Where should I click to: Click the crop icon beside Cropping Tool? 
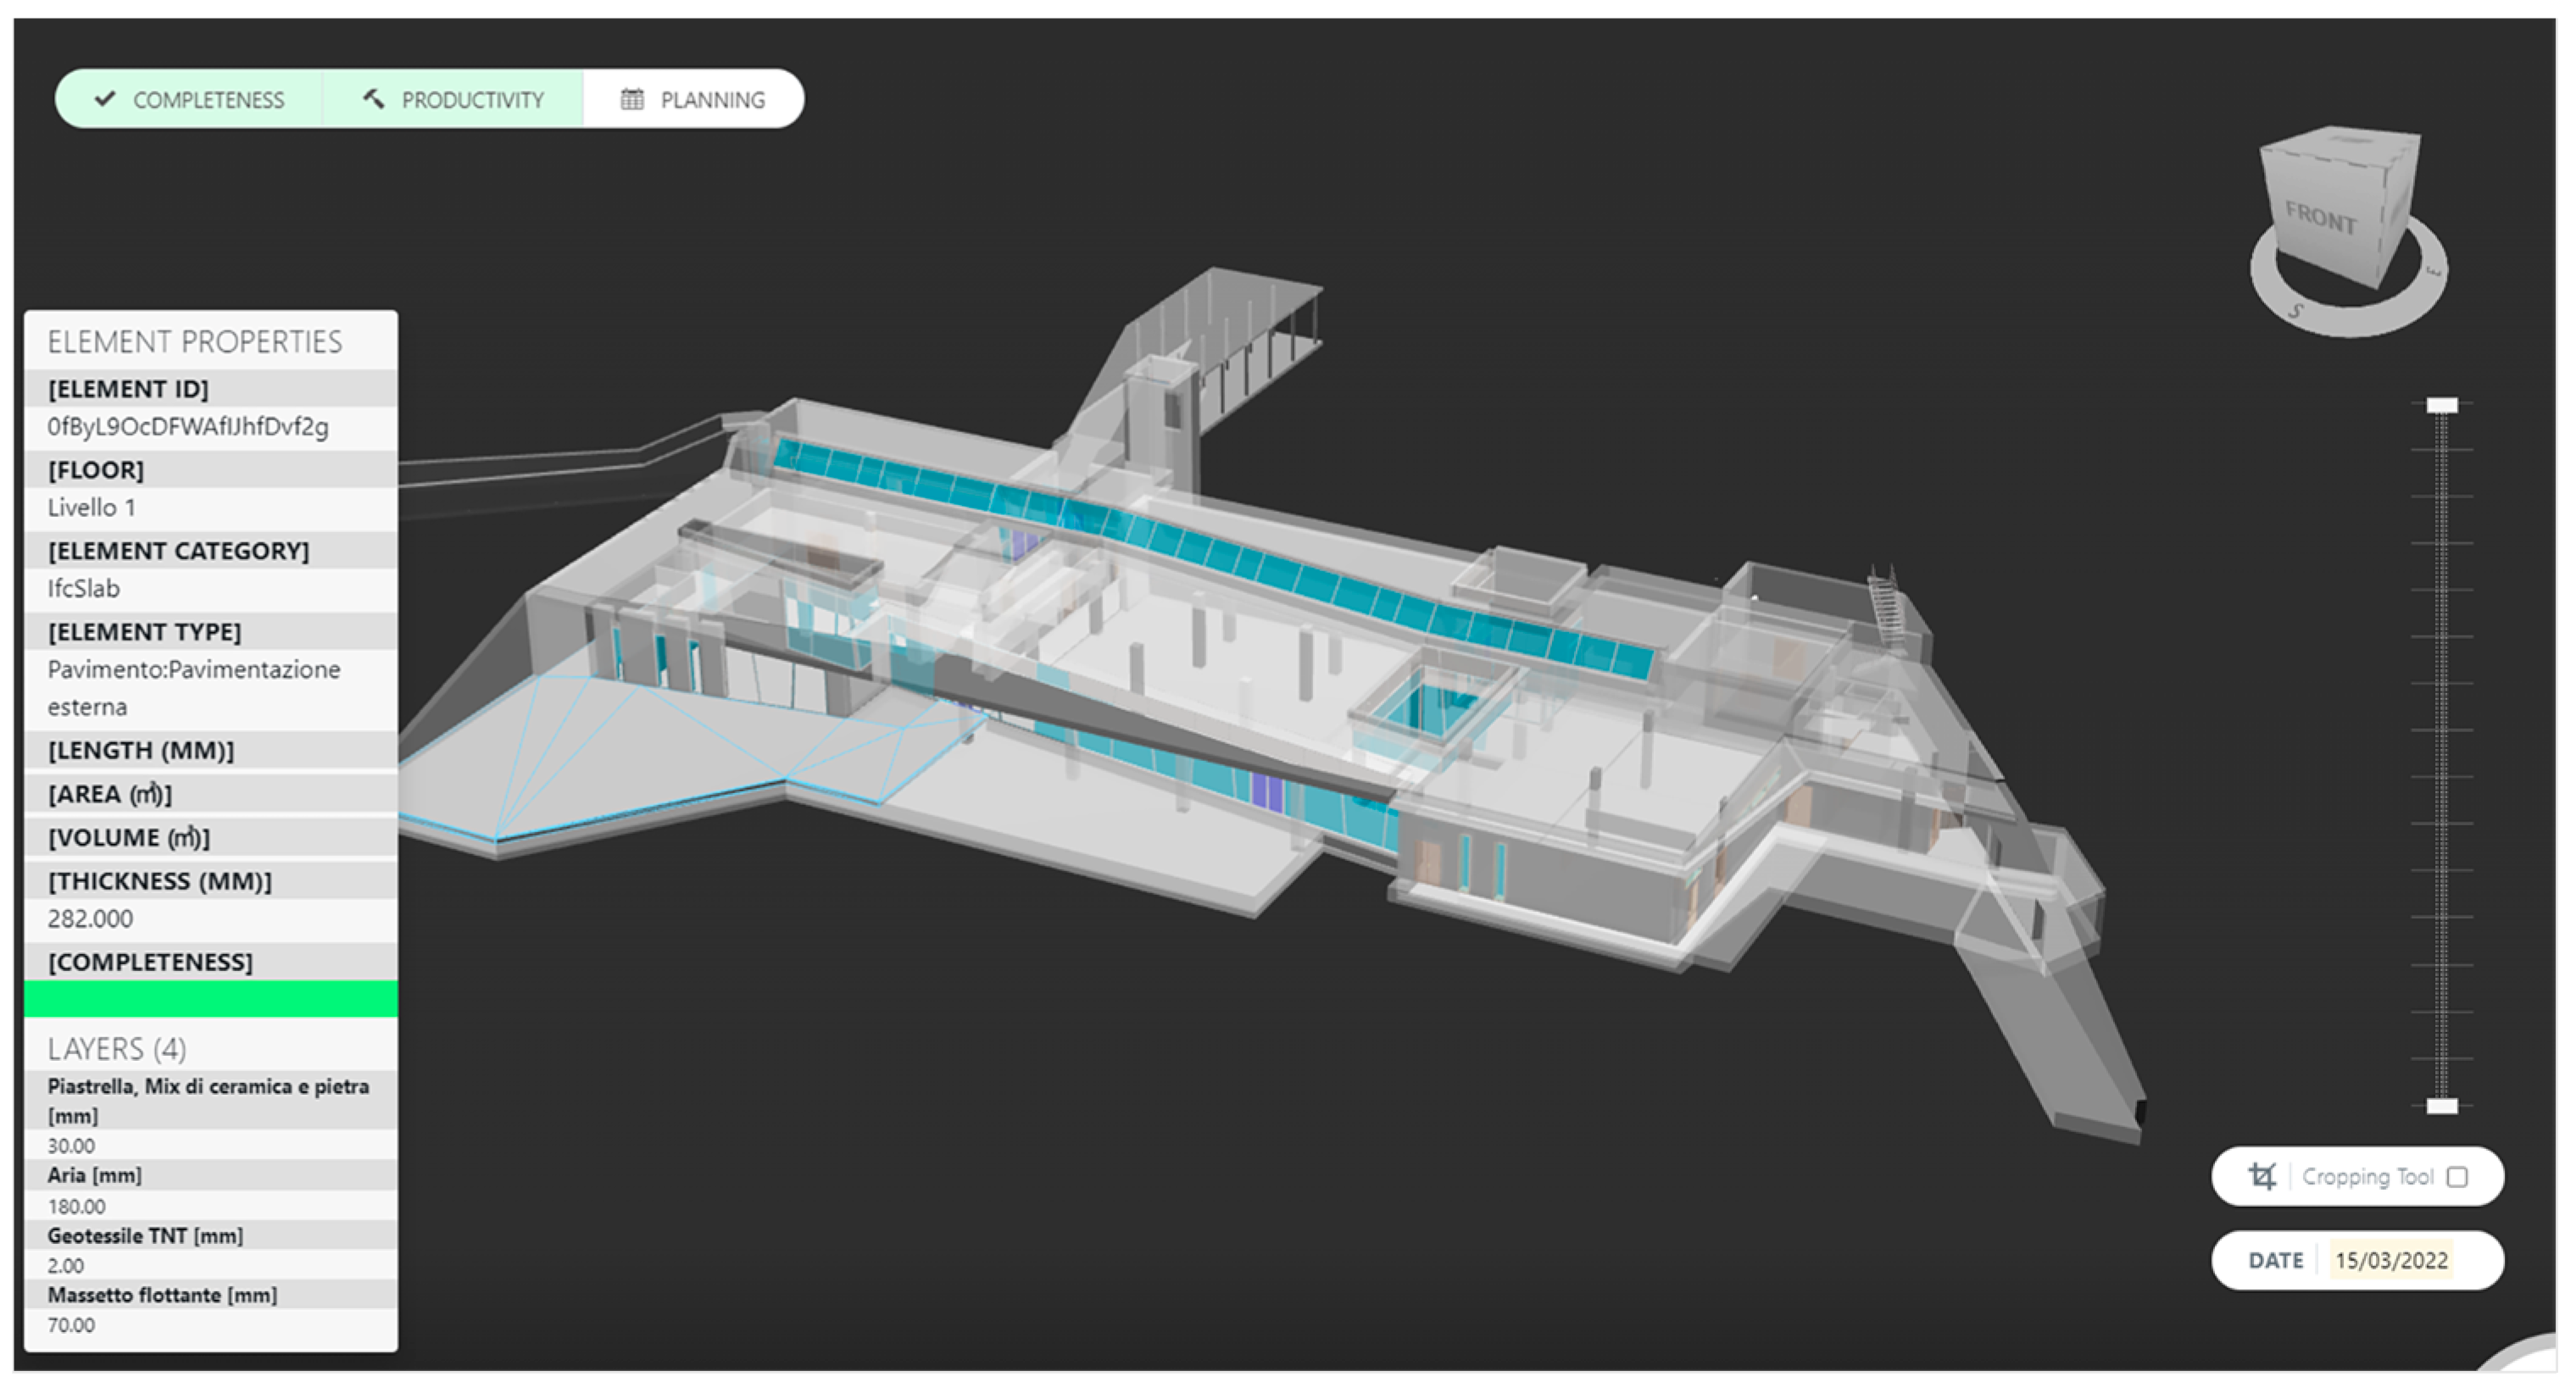[x=2261, y=1176]
